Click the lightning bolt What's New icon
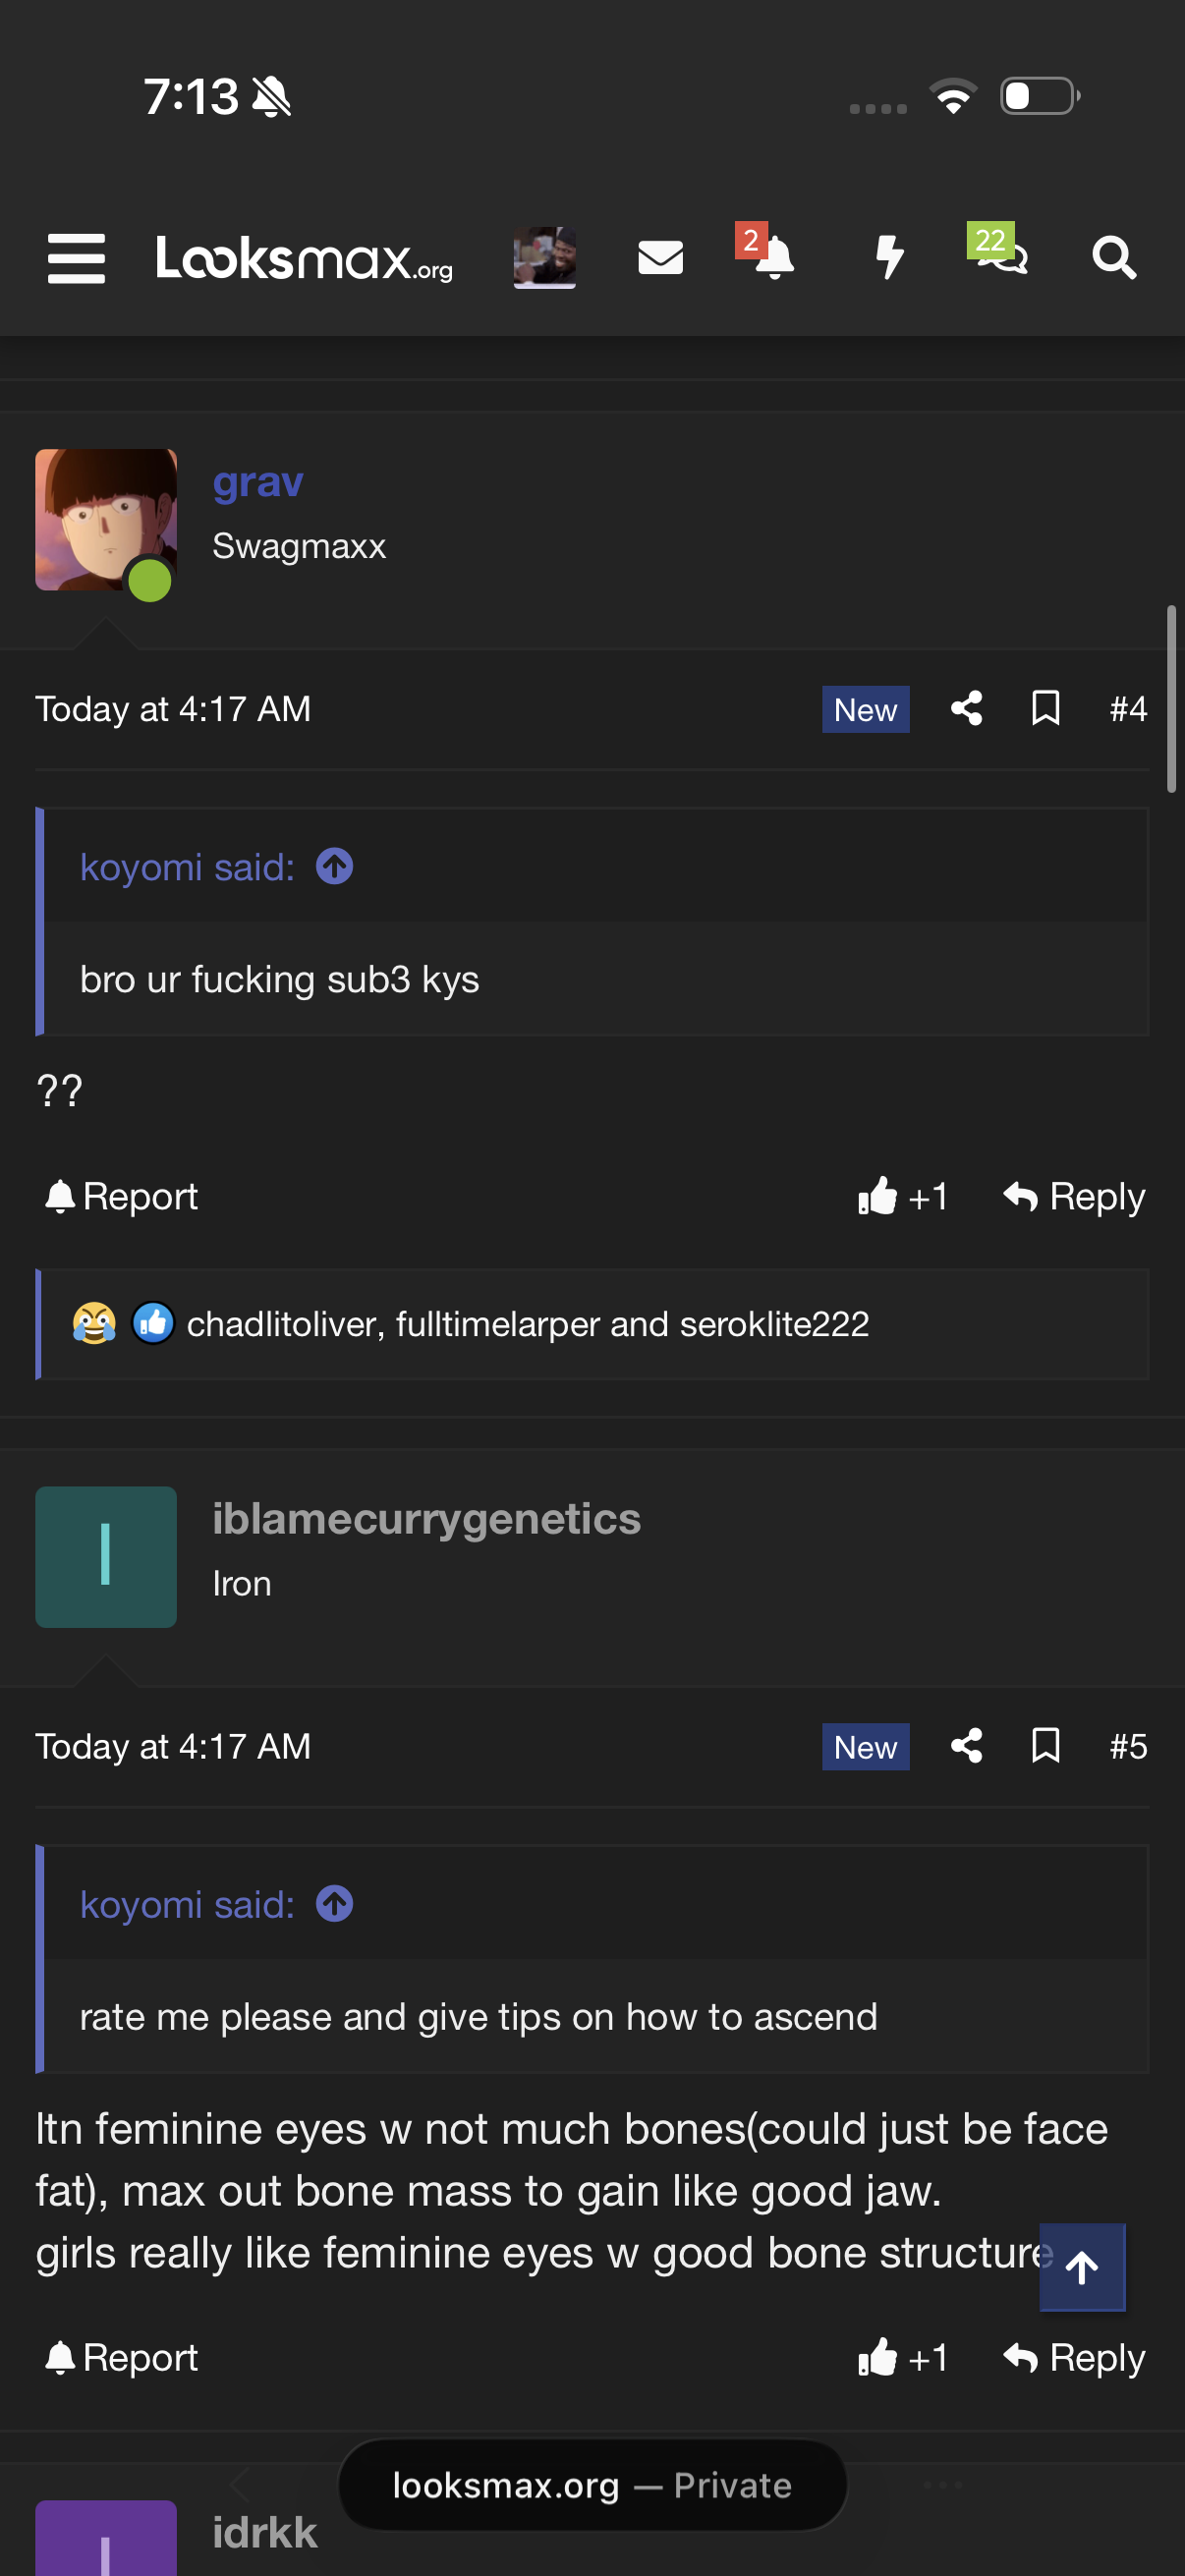The image size is (1185, 2576). tap(889, 258)
